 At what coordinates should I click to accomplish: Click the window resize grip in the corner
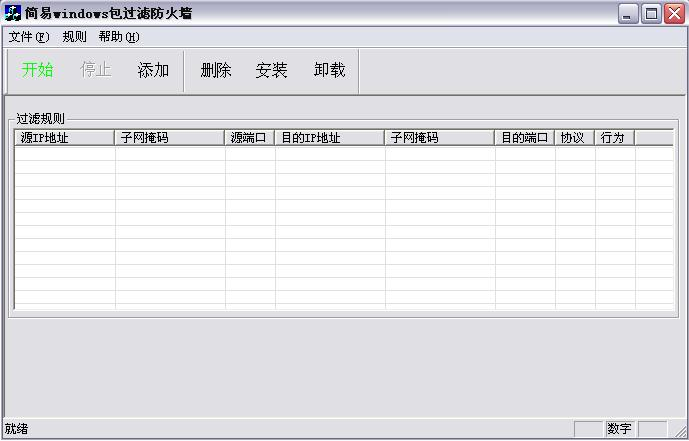681,430
